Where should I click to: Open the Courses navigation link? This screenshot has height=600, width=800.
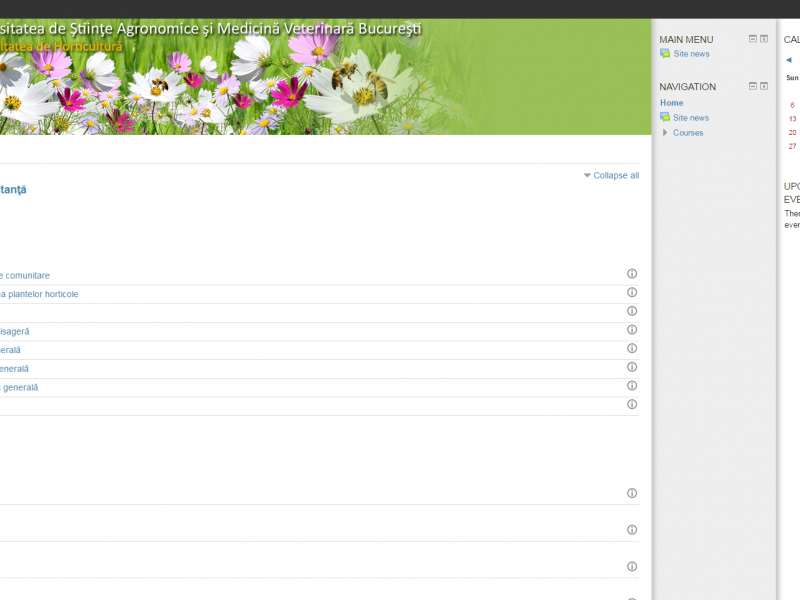pyautogui.click(x=688, y=133)
